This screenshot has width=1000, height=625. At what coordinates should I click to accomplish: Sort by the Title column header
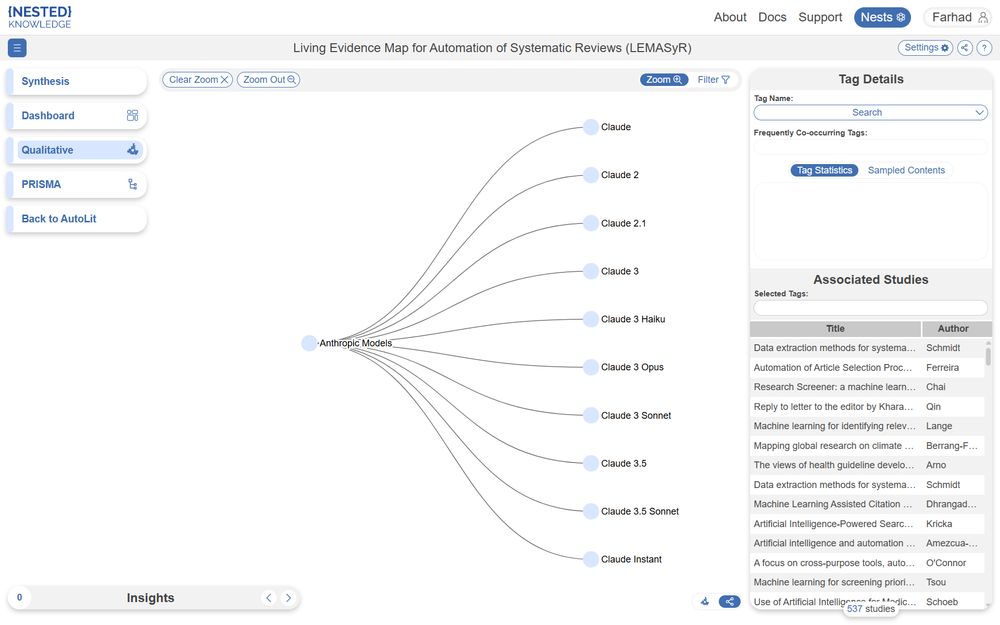tap(835, 328)
